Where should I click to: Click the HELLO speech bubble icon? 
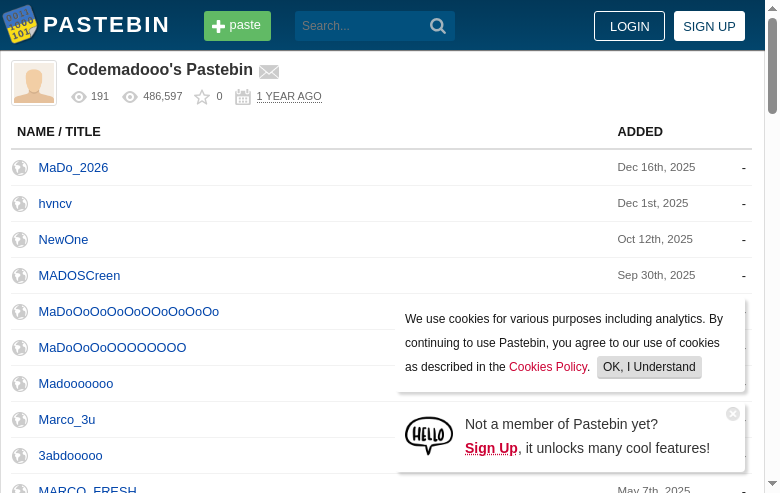click(429, 435)
